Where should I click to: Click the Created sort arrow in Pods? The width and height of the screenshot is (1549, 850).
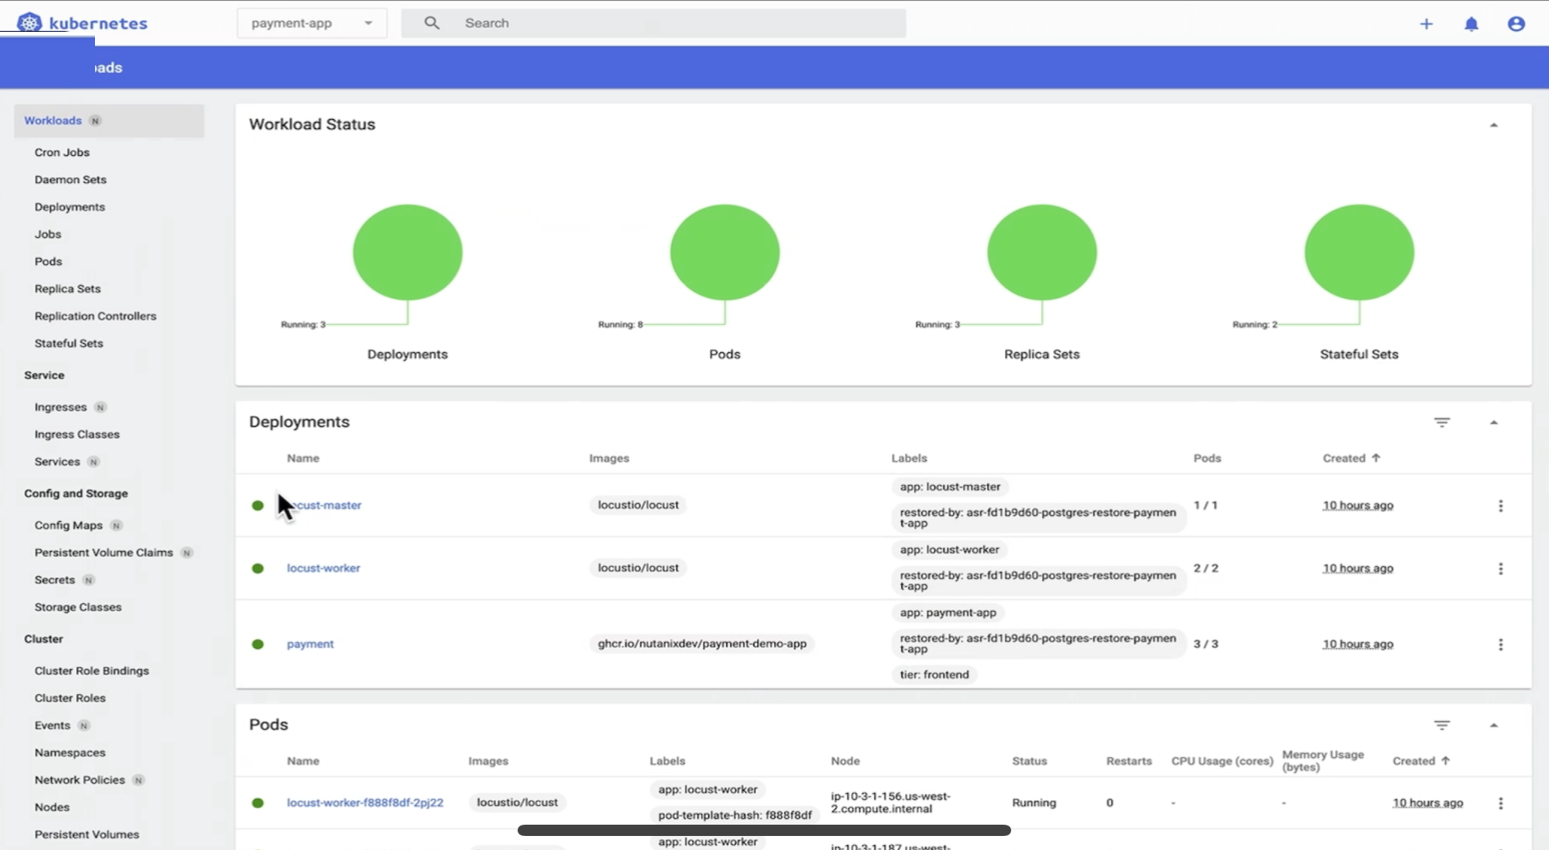coord(1445,761)
